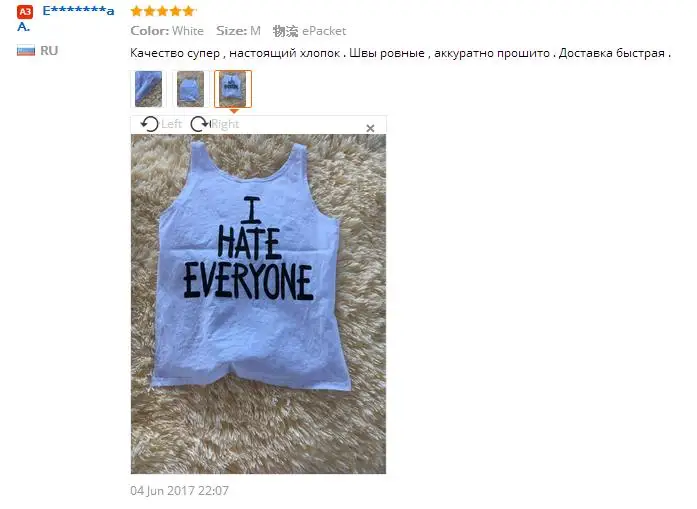
Task: Click the 'Color: White' attribute text
Action: click(167, 31)
